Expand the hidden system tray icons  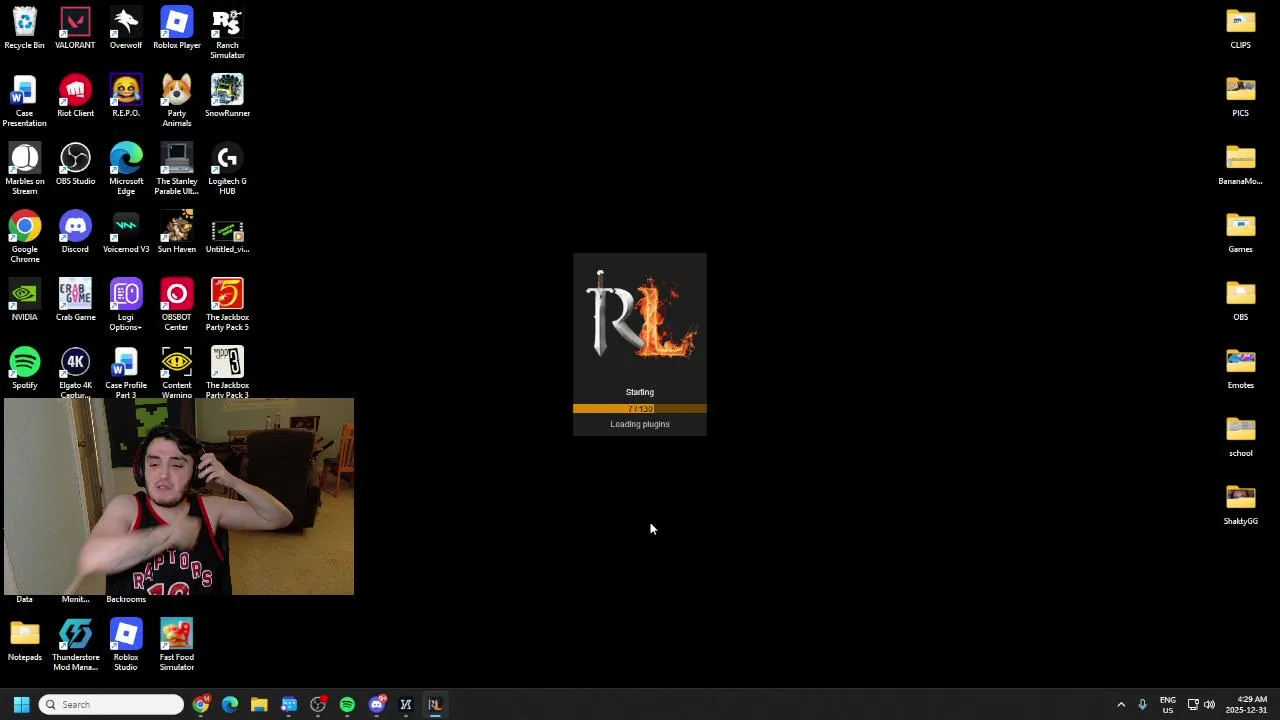[x=1121, y=705]
